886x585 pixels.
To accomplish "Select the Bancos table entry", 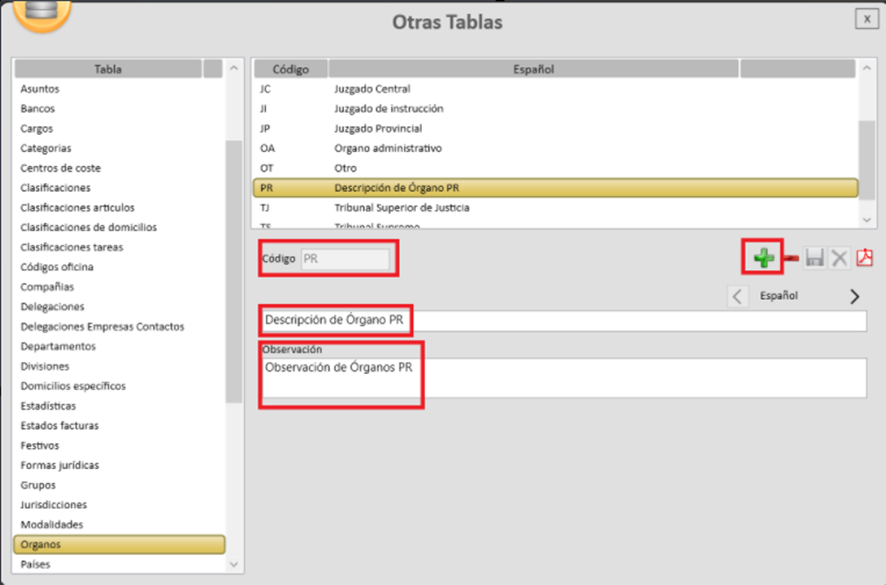I will [x=38, y=109].
